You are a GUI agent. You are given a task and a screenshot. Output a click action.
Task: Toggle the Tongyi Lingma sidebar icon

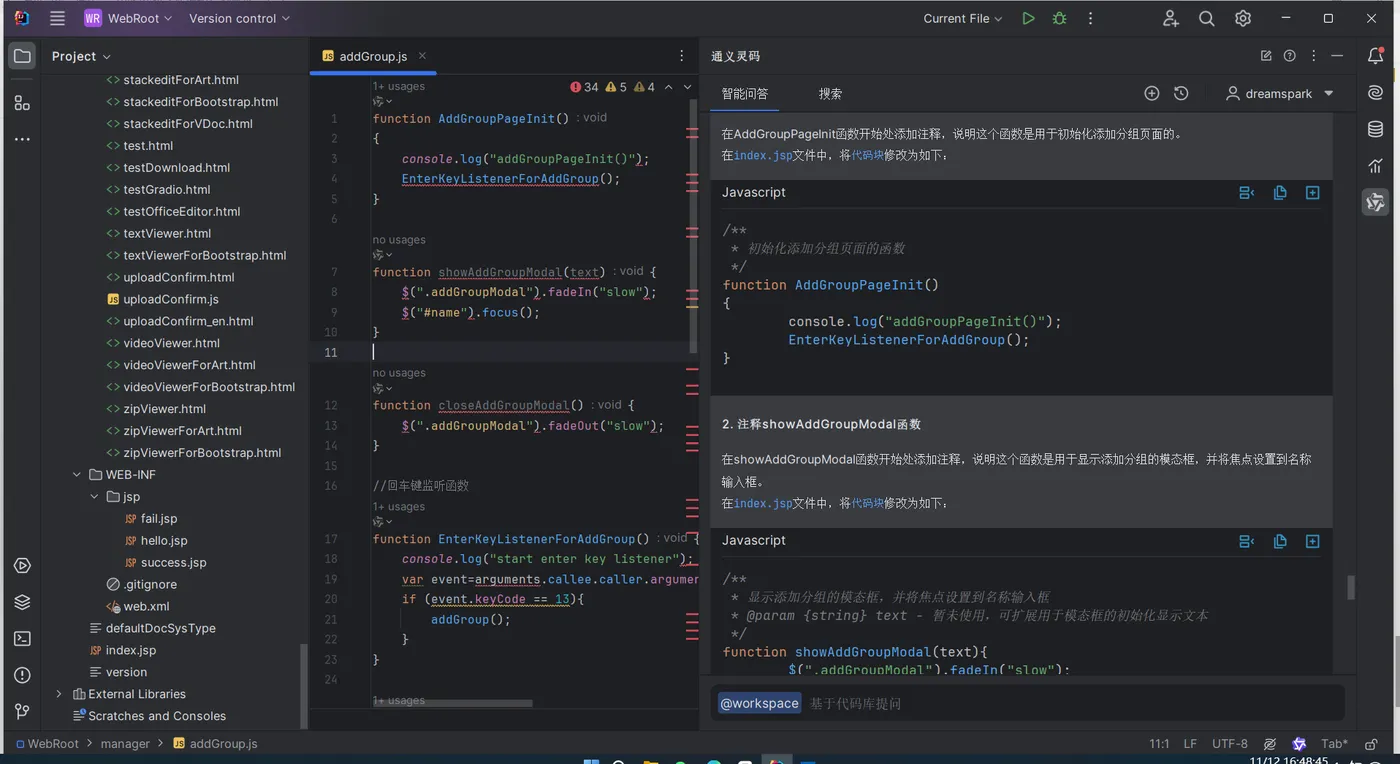pyautogui.click(x=1376, y=202)
